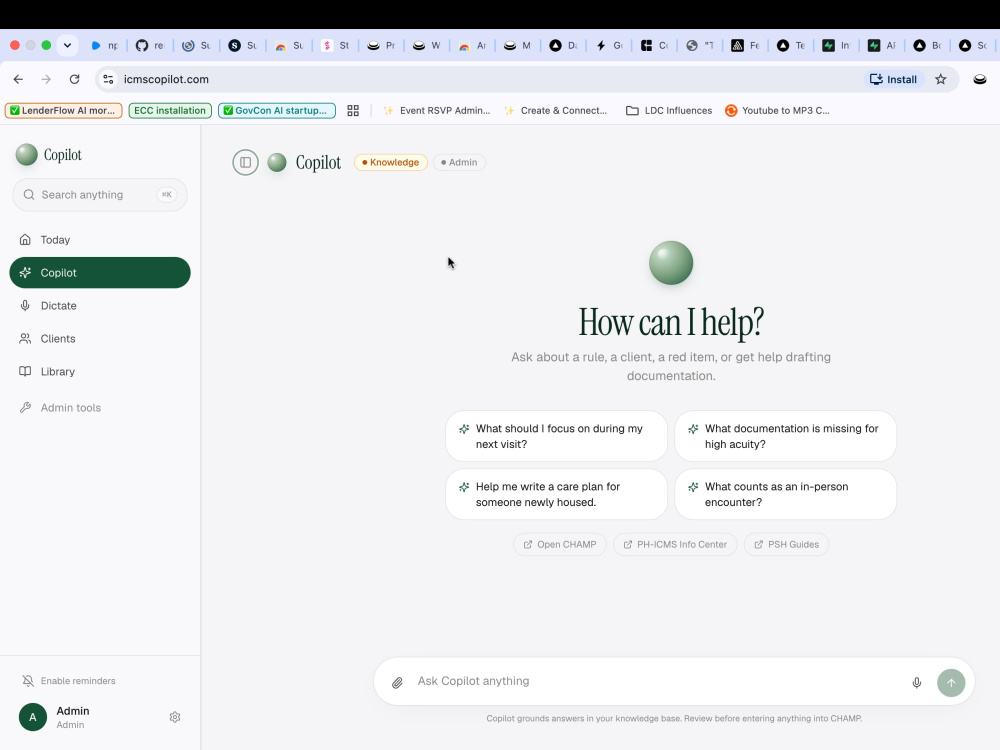Image resolution: width=1000 pixels, height=750 pixels.
Task: Toggle the Admin mode pill
Action: tap(459, 162)
